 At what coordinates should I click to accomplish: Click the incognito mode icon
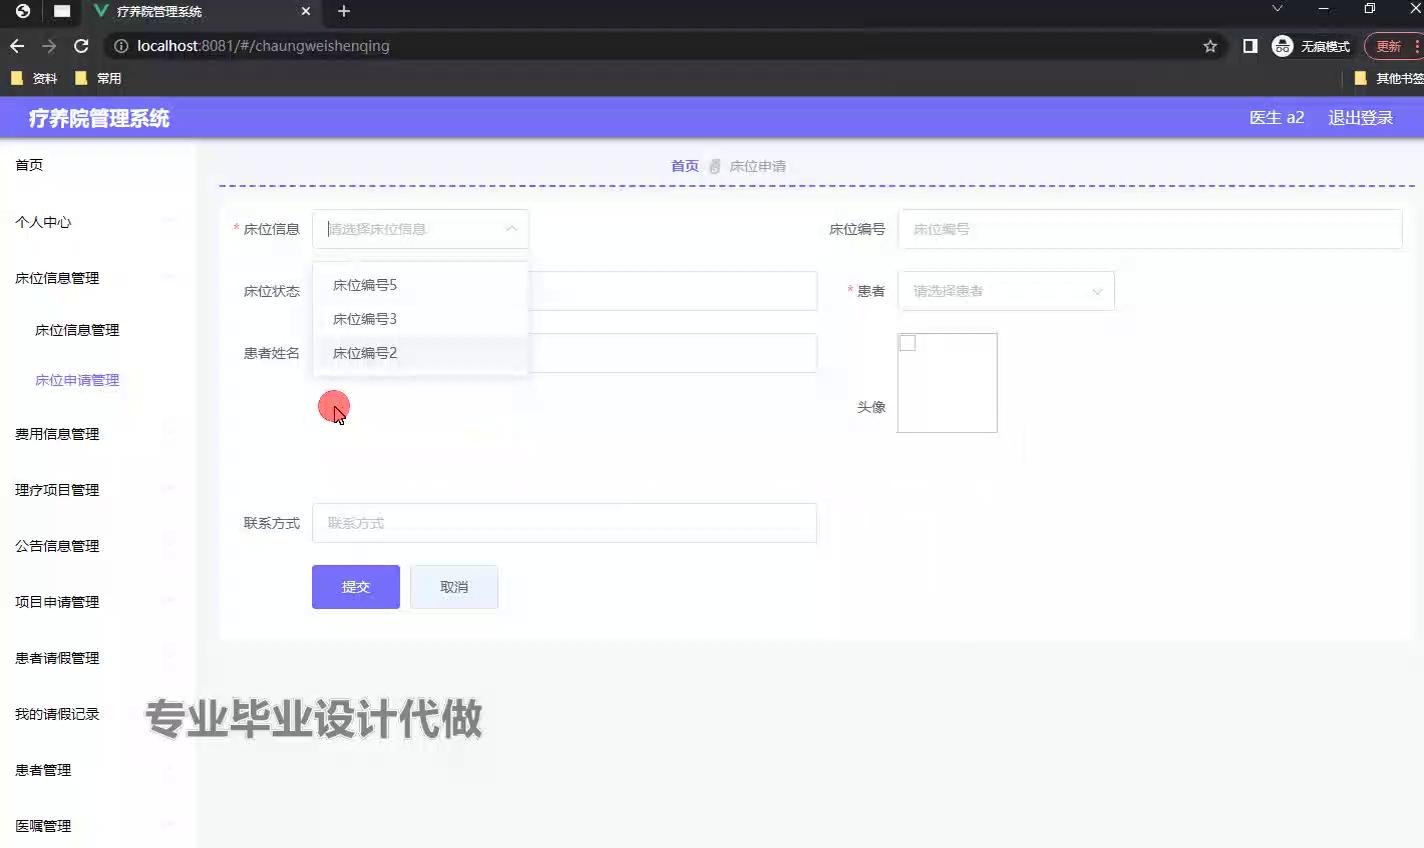(x=1282, y=46)
